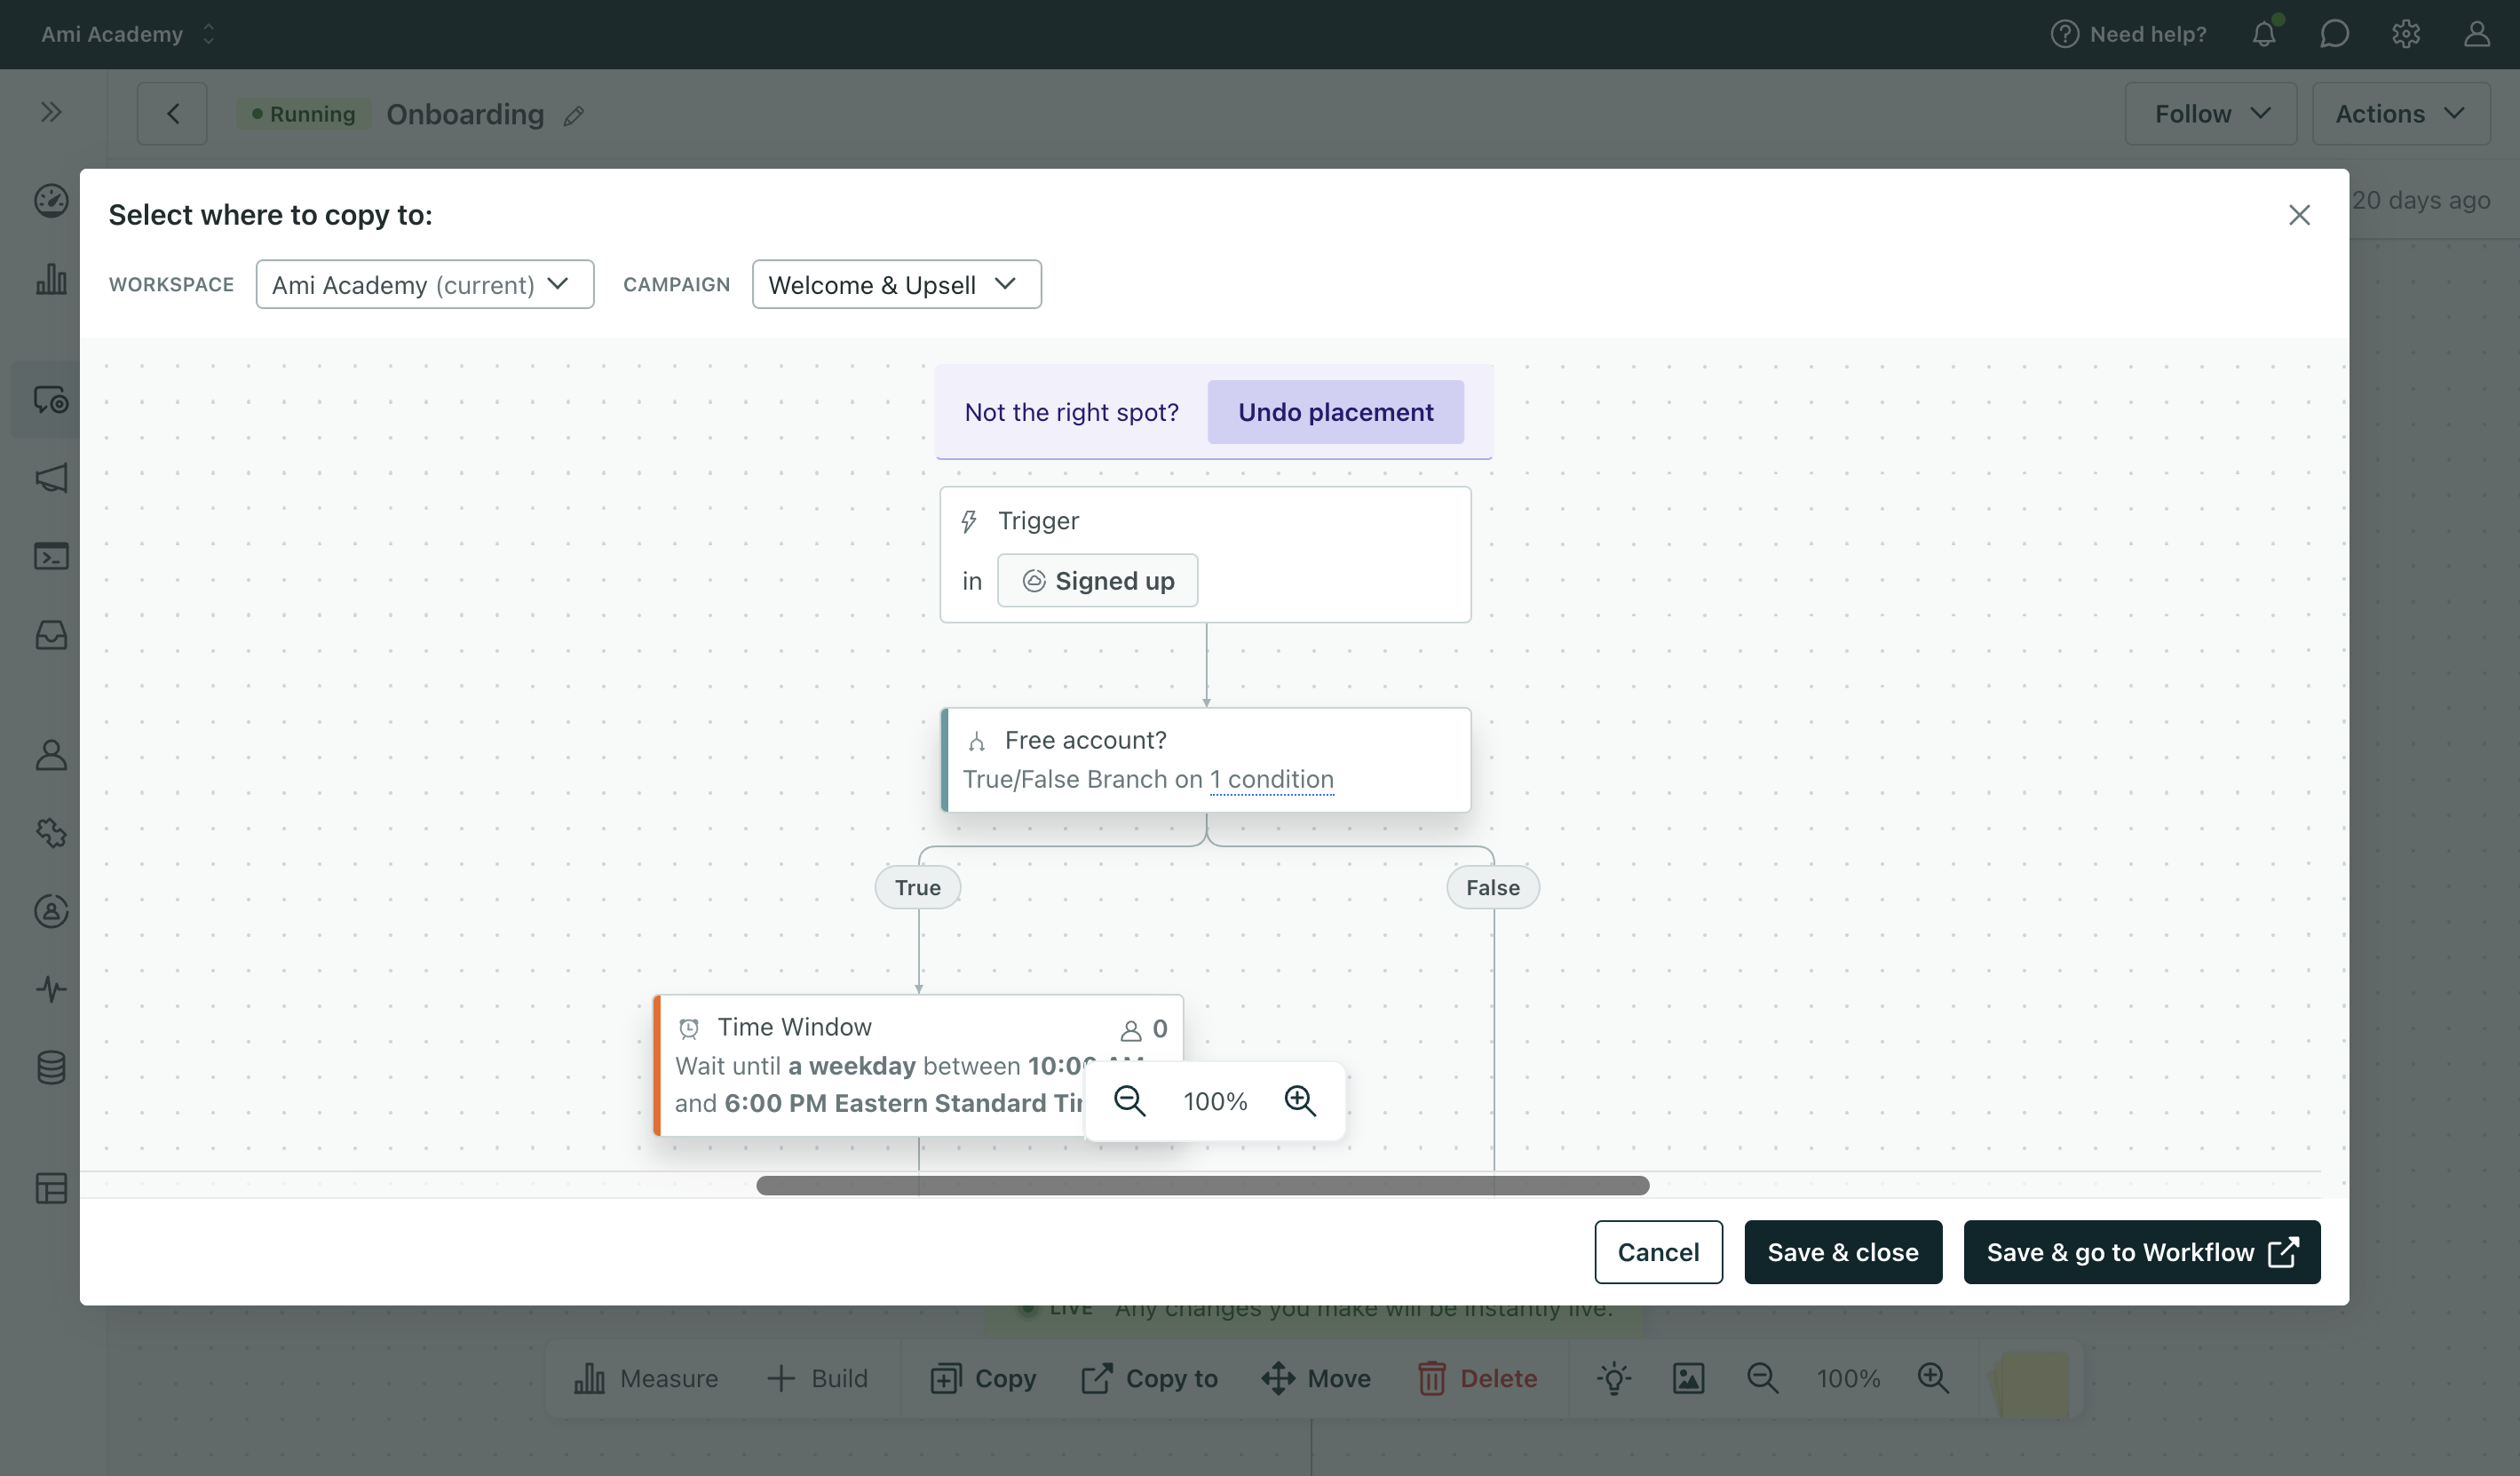Click the Signed up segment chip
Viewport: 2520px width, 1476px height.
1097,581
